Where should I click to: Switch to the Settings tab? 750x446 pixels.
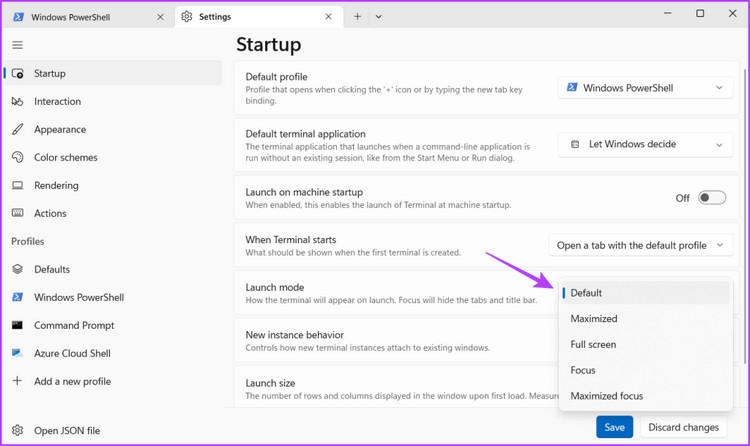point(259,17)
